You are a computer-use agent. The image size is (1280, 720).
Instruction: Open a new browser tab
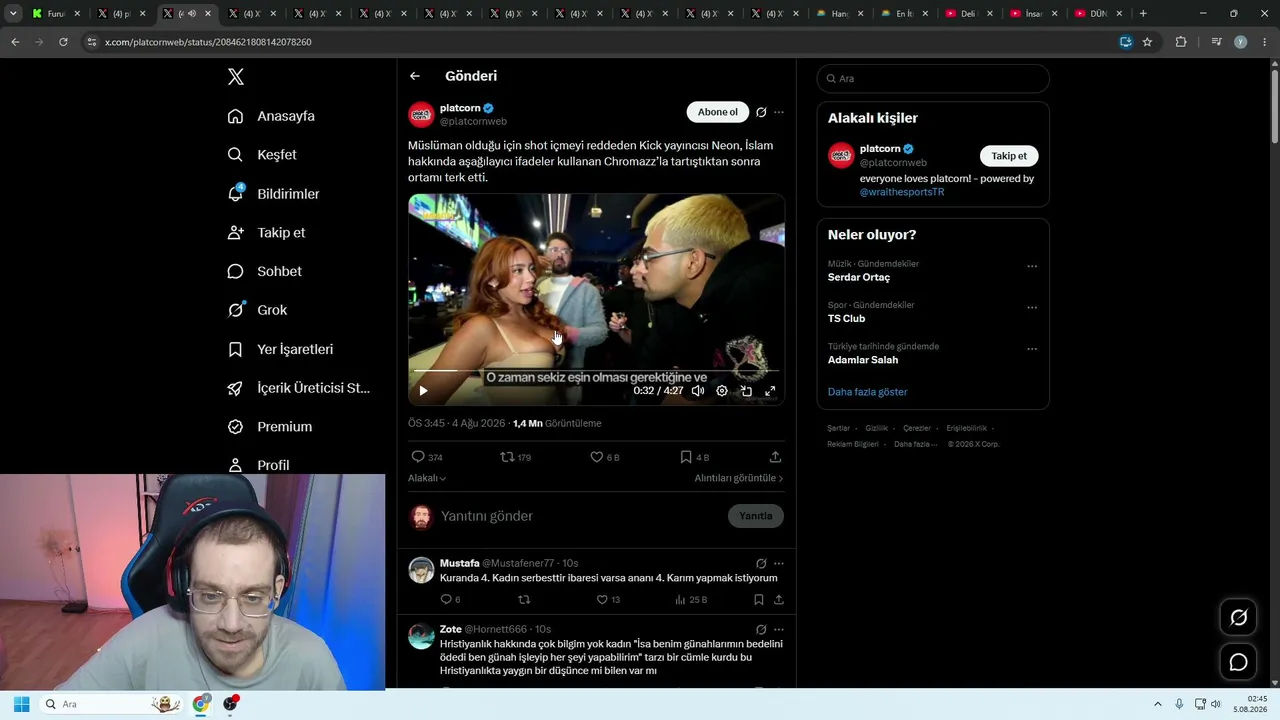1143,14
